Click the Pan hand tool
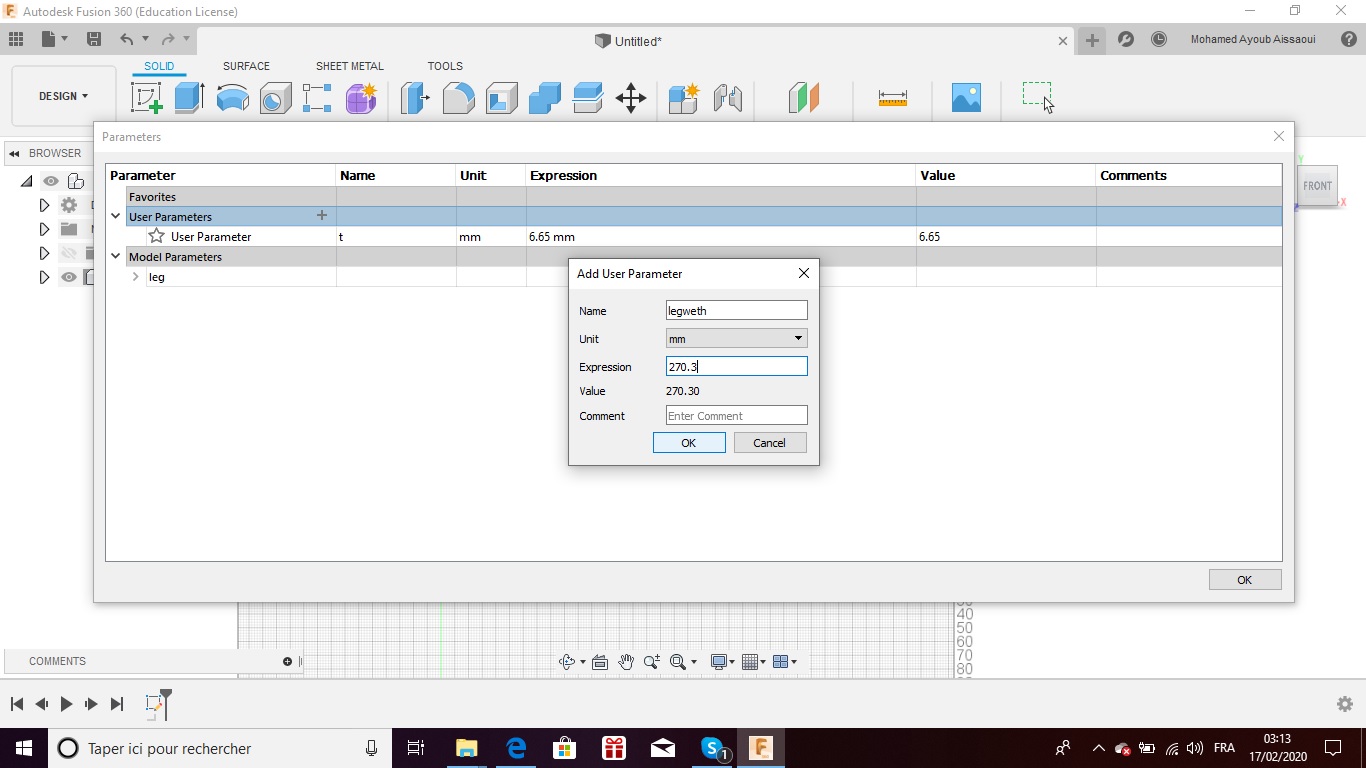Viewport: 1366px width, 768px height. pyautogui.click(x=626, y=661)
